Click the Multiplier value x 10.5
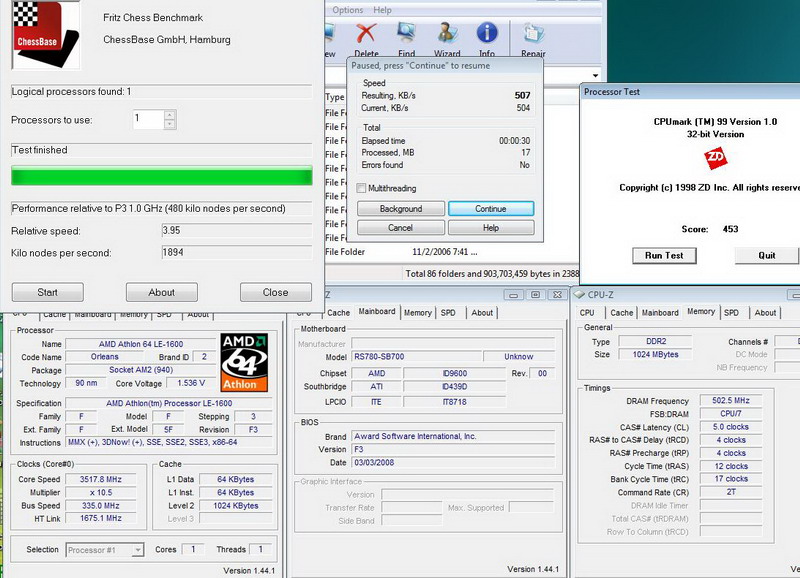This screenshot has width=800, height=578. click(x=101, y=493)
